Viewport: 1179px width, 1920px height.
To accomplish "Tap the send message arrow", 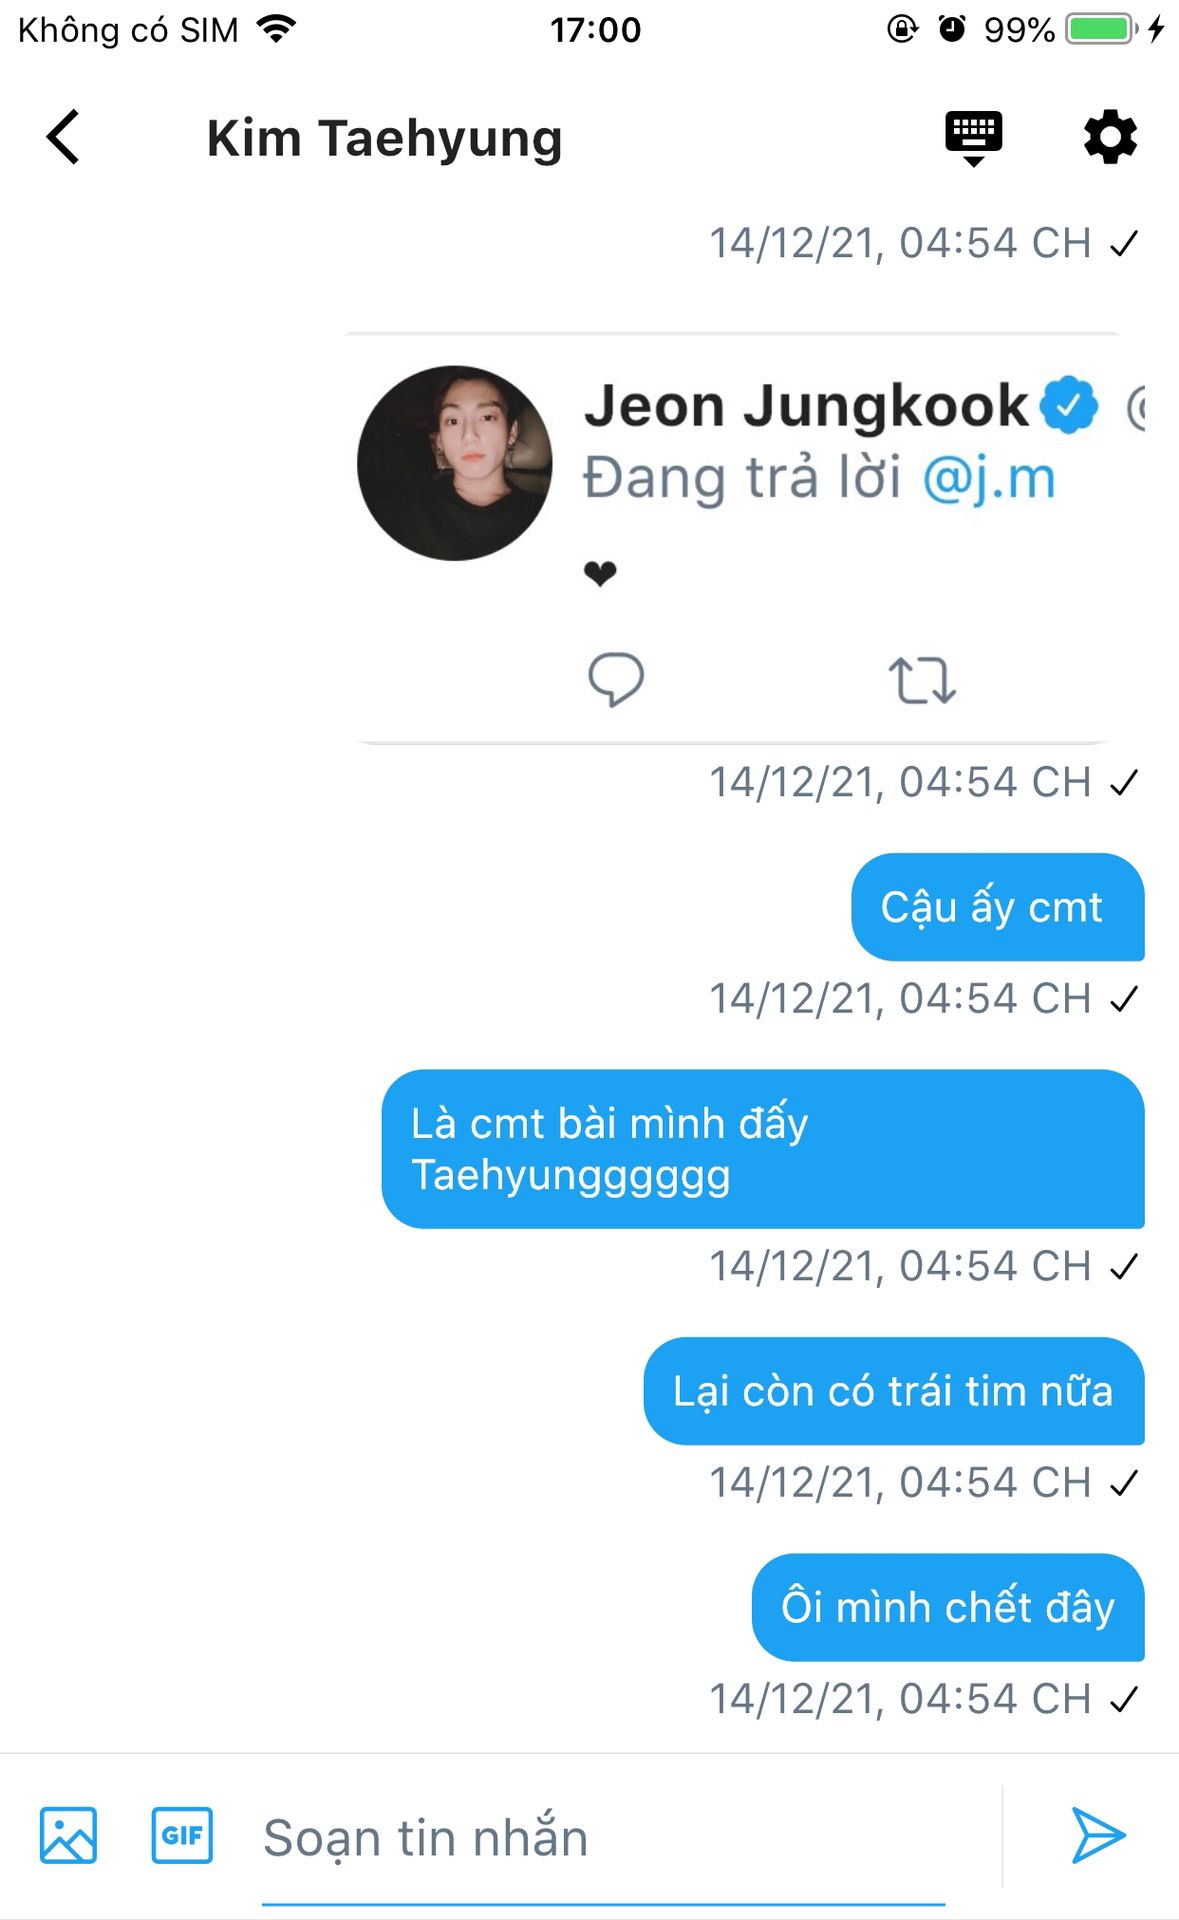I will click(1097, 1835).
